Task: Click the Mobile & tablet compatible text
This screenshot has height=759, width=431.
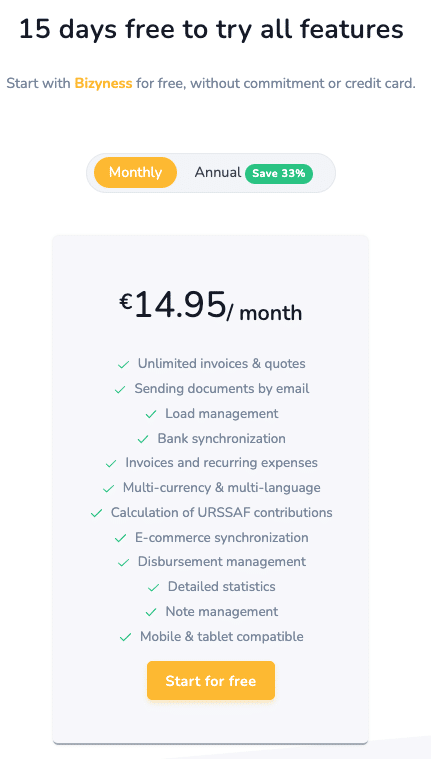Action: point(222,636)
